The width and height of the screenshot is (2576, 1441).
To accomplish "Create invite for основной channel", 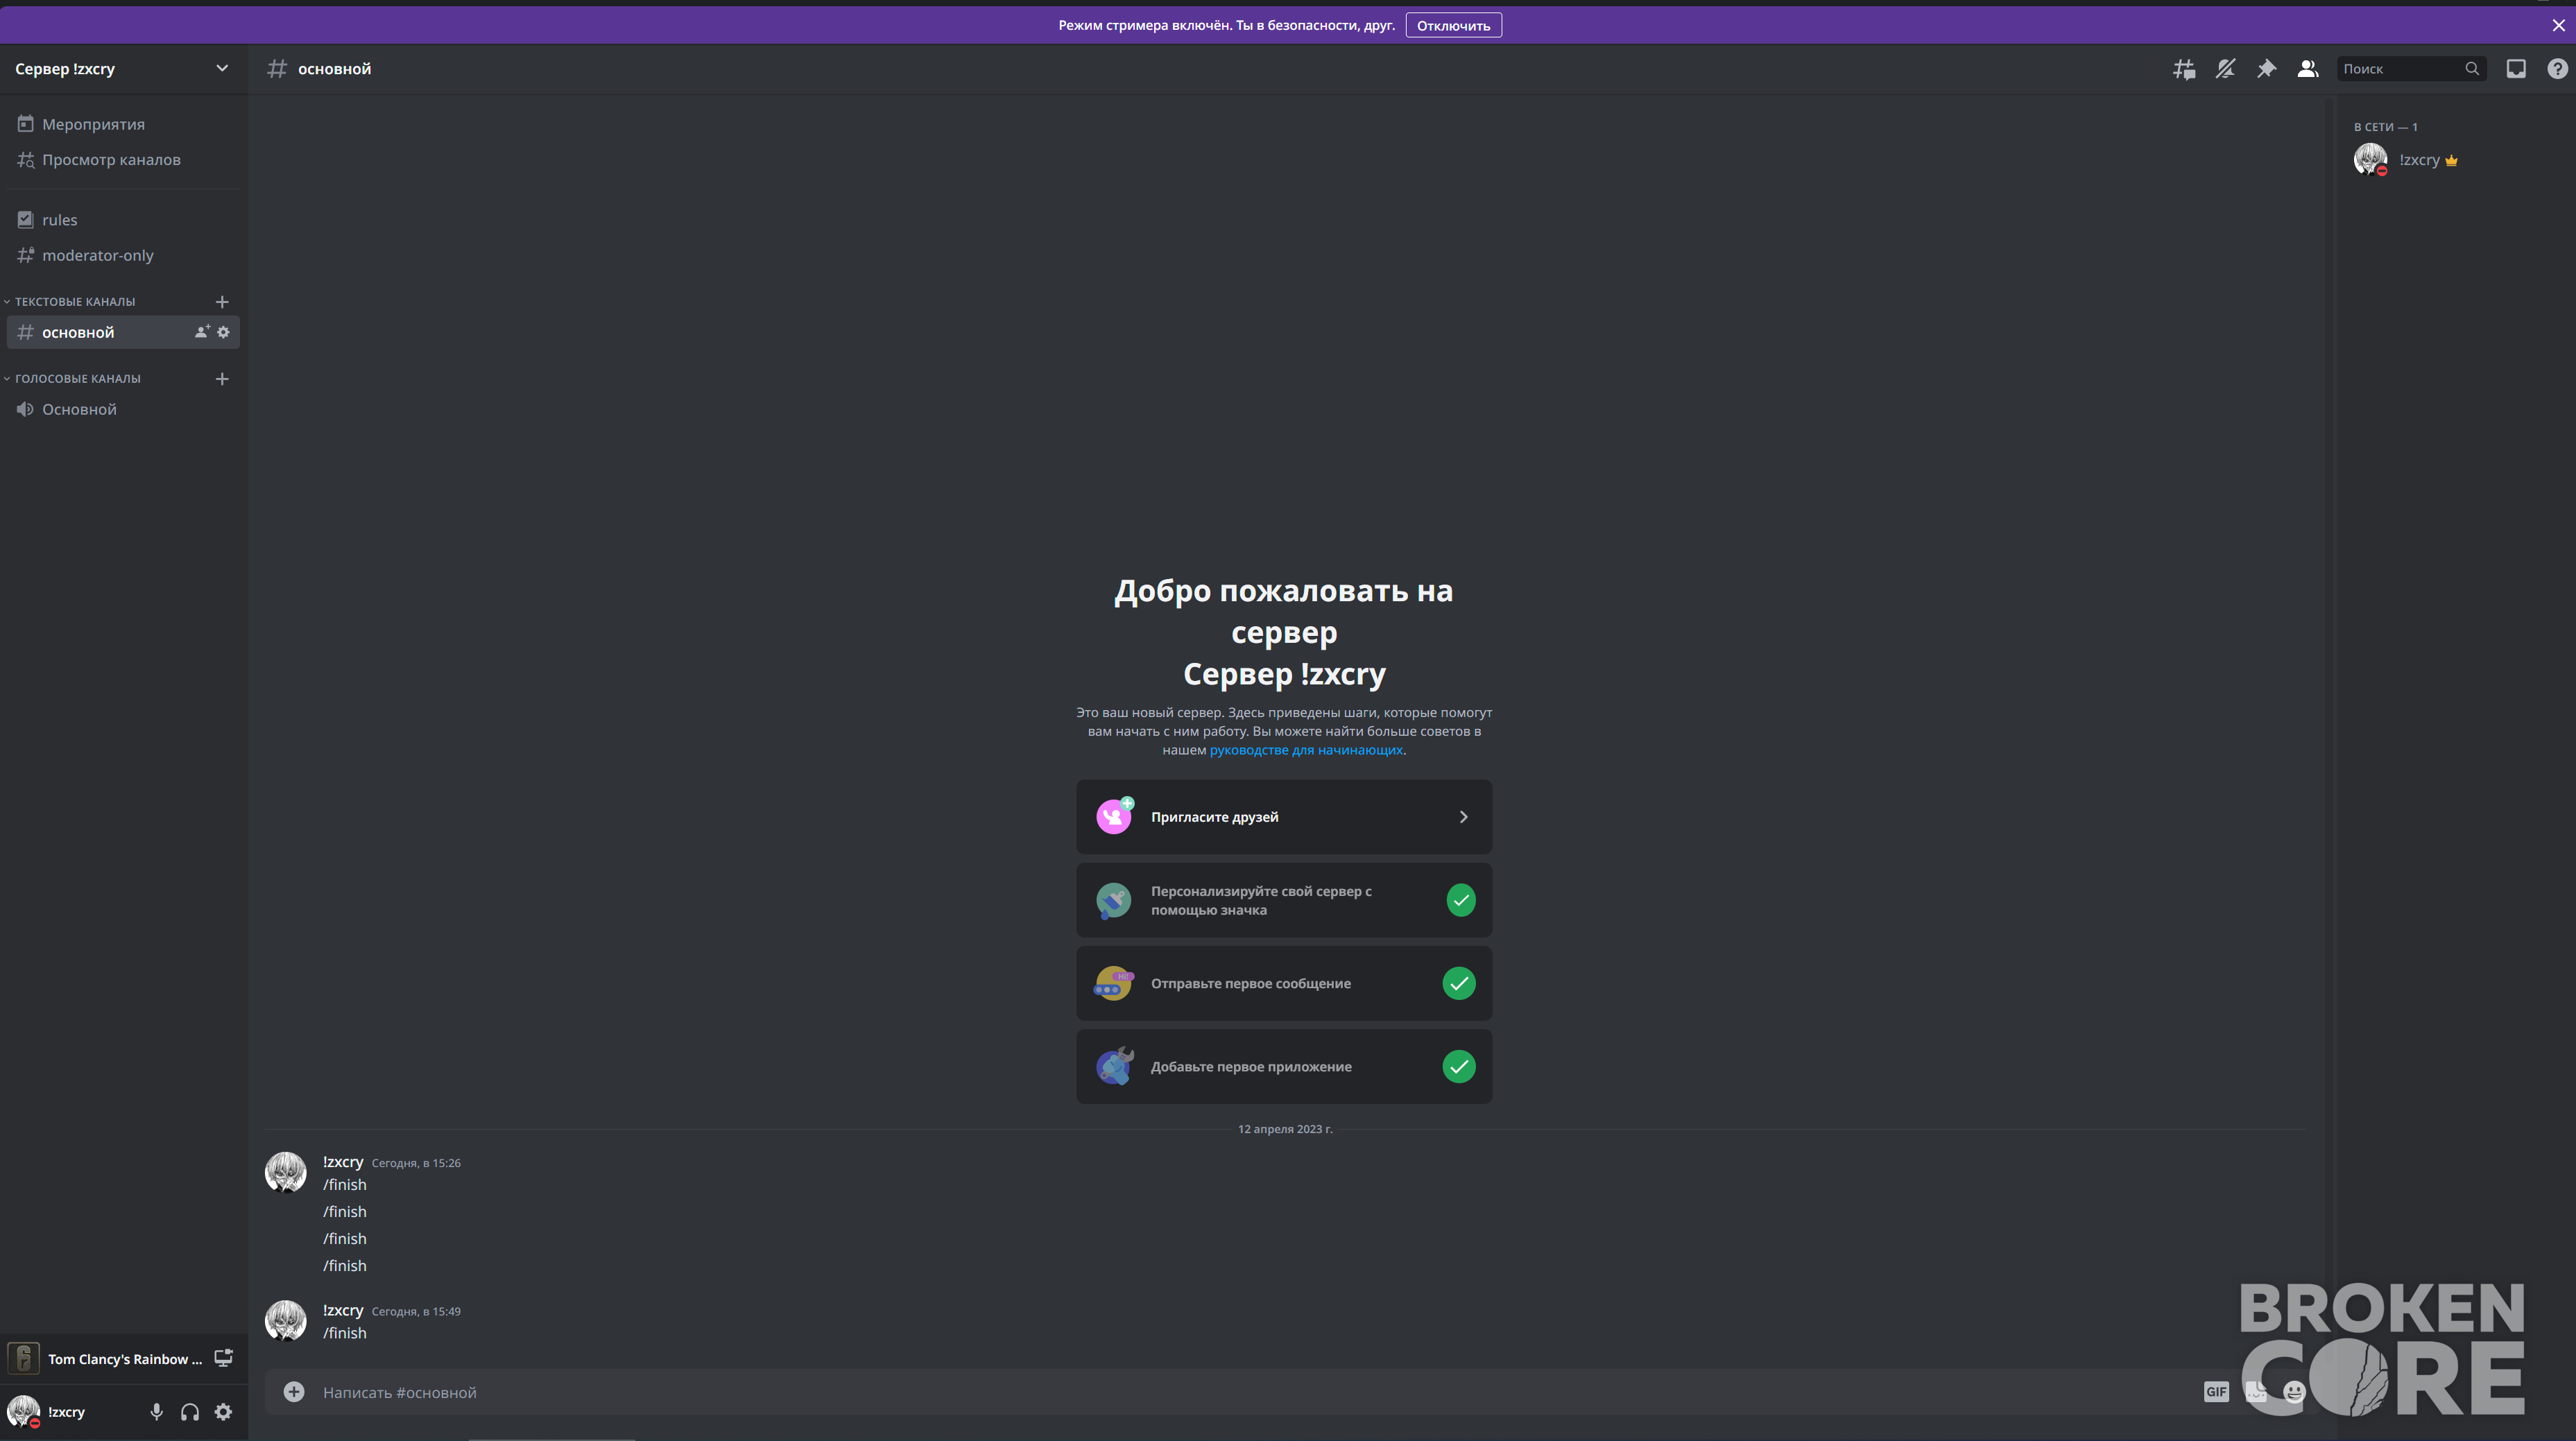I will click(x=202, y=332).
